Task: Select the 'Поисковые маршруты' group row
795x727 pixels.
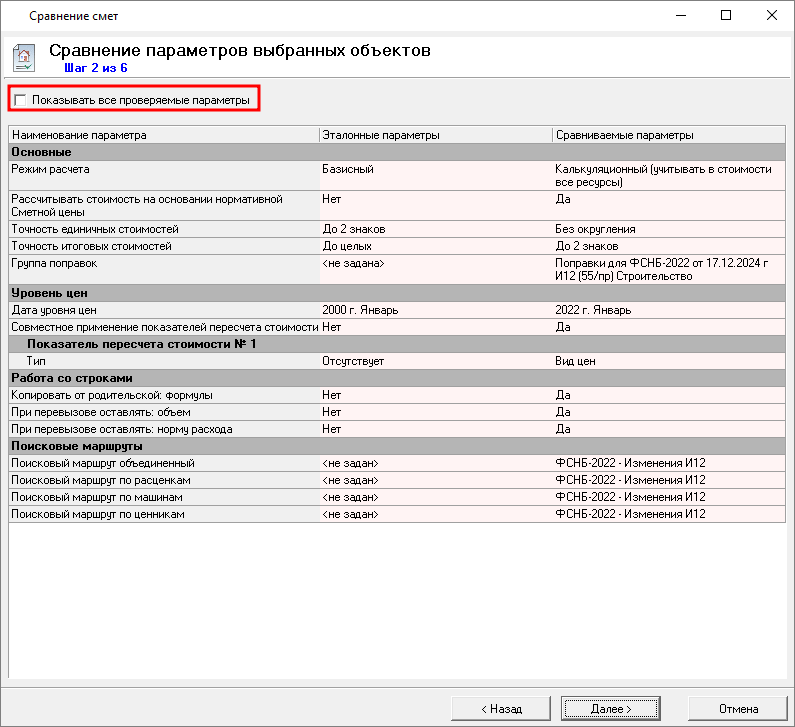Action: coord(75,446)
